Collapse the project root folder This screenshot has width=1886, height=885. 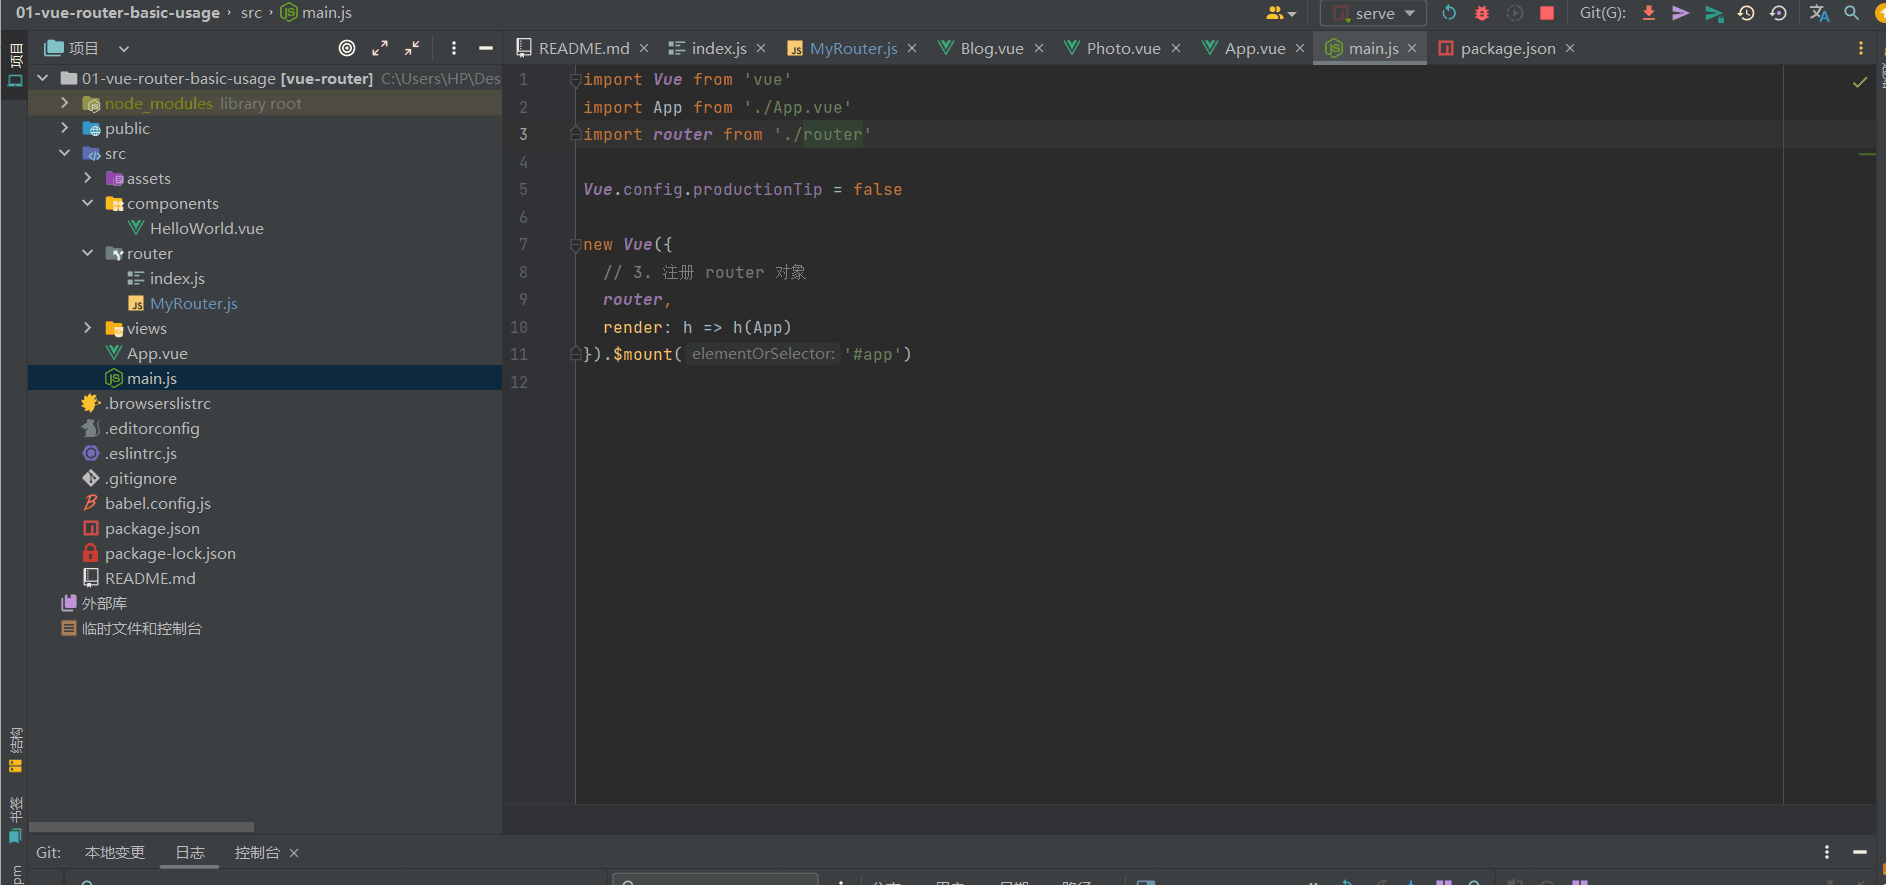click(43, 78)
